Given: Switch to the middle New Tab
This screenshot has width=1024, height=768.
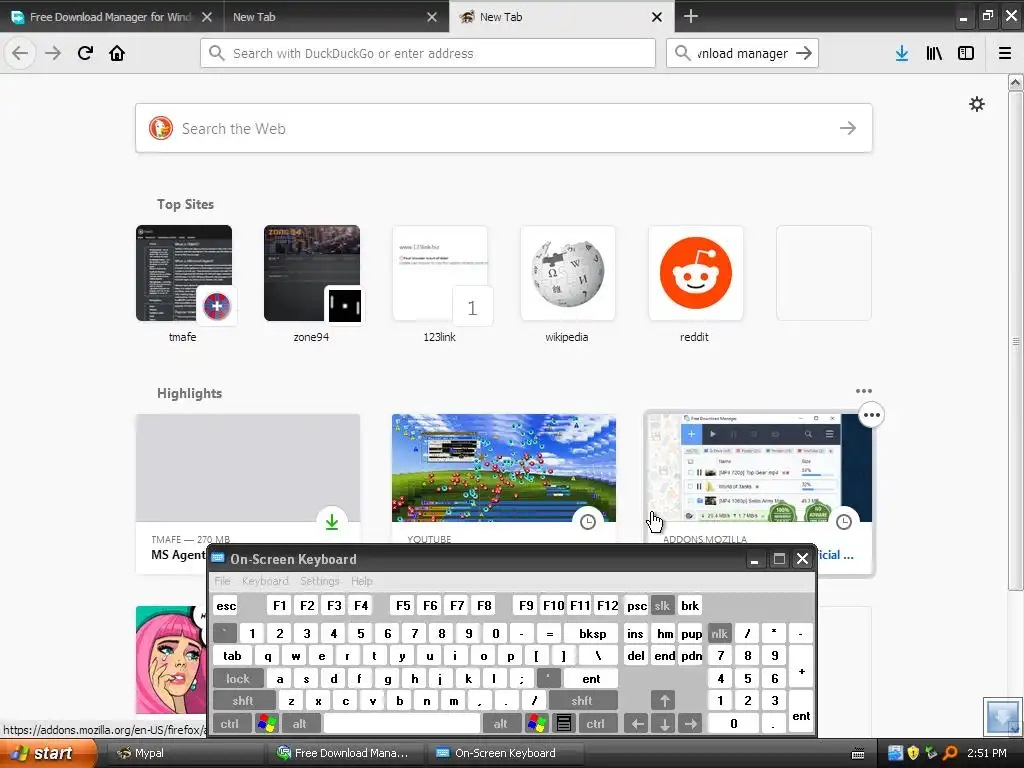Looking at the screenshot, I should pyautogui.click(x=334, y=16).
